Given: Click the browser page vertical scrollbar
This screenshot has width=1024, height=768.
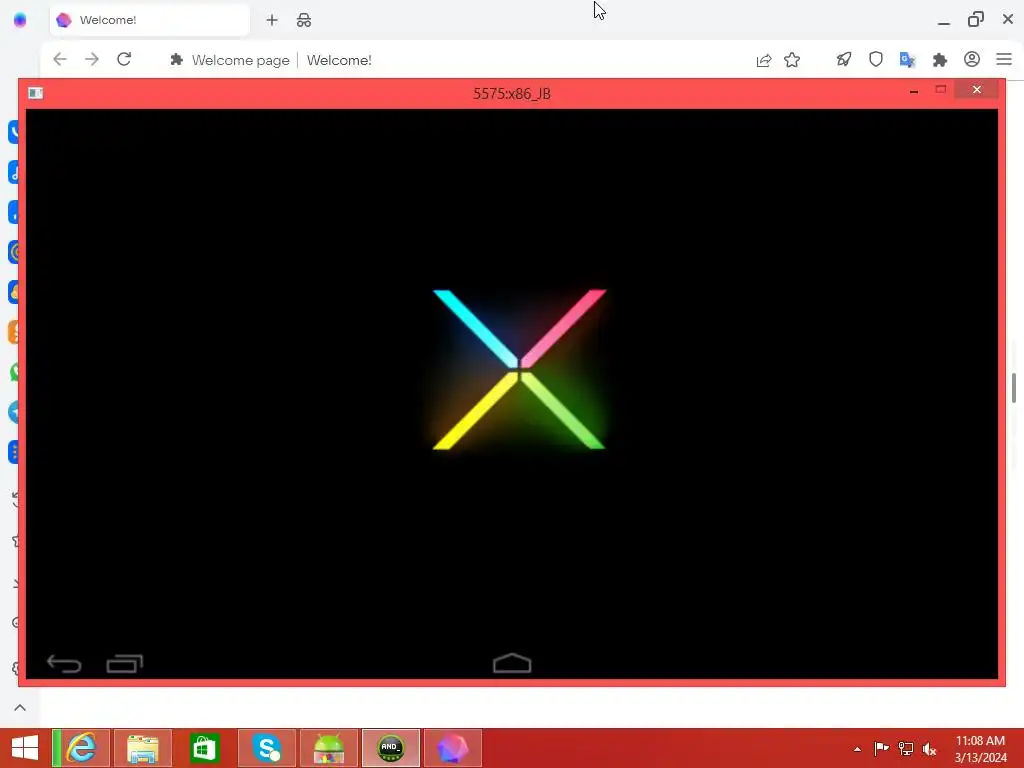Looking at the screenshot, I should click(1014, 388).
